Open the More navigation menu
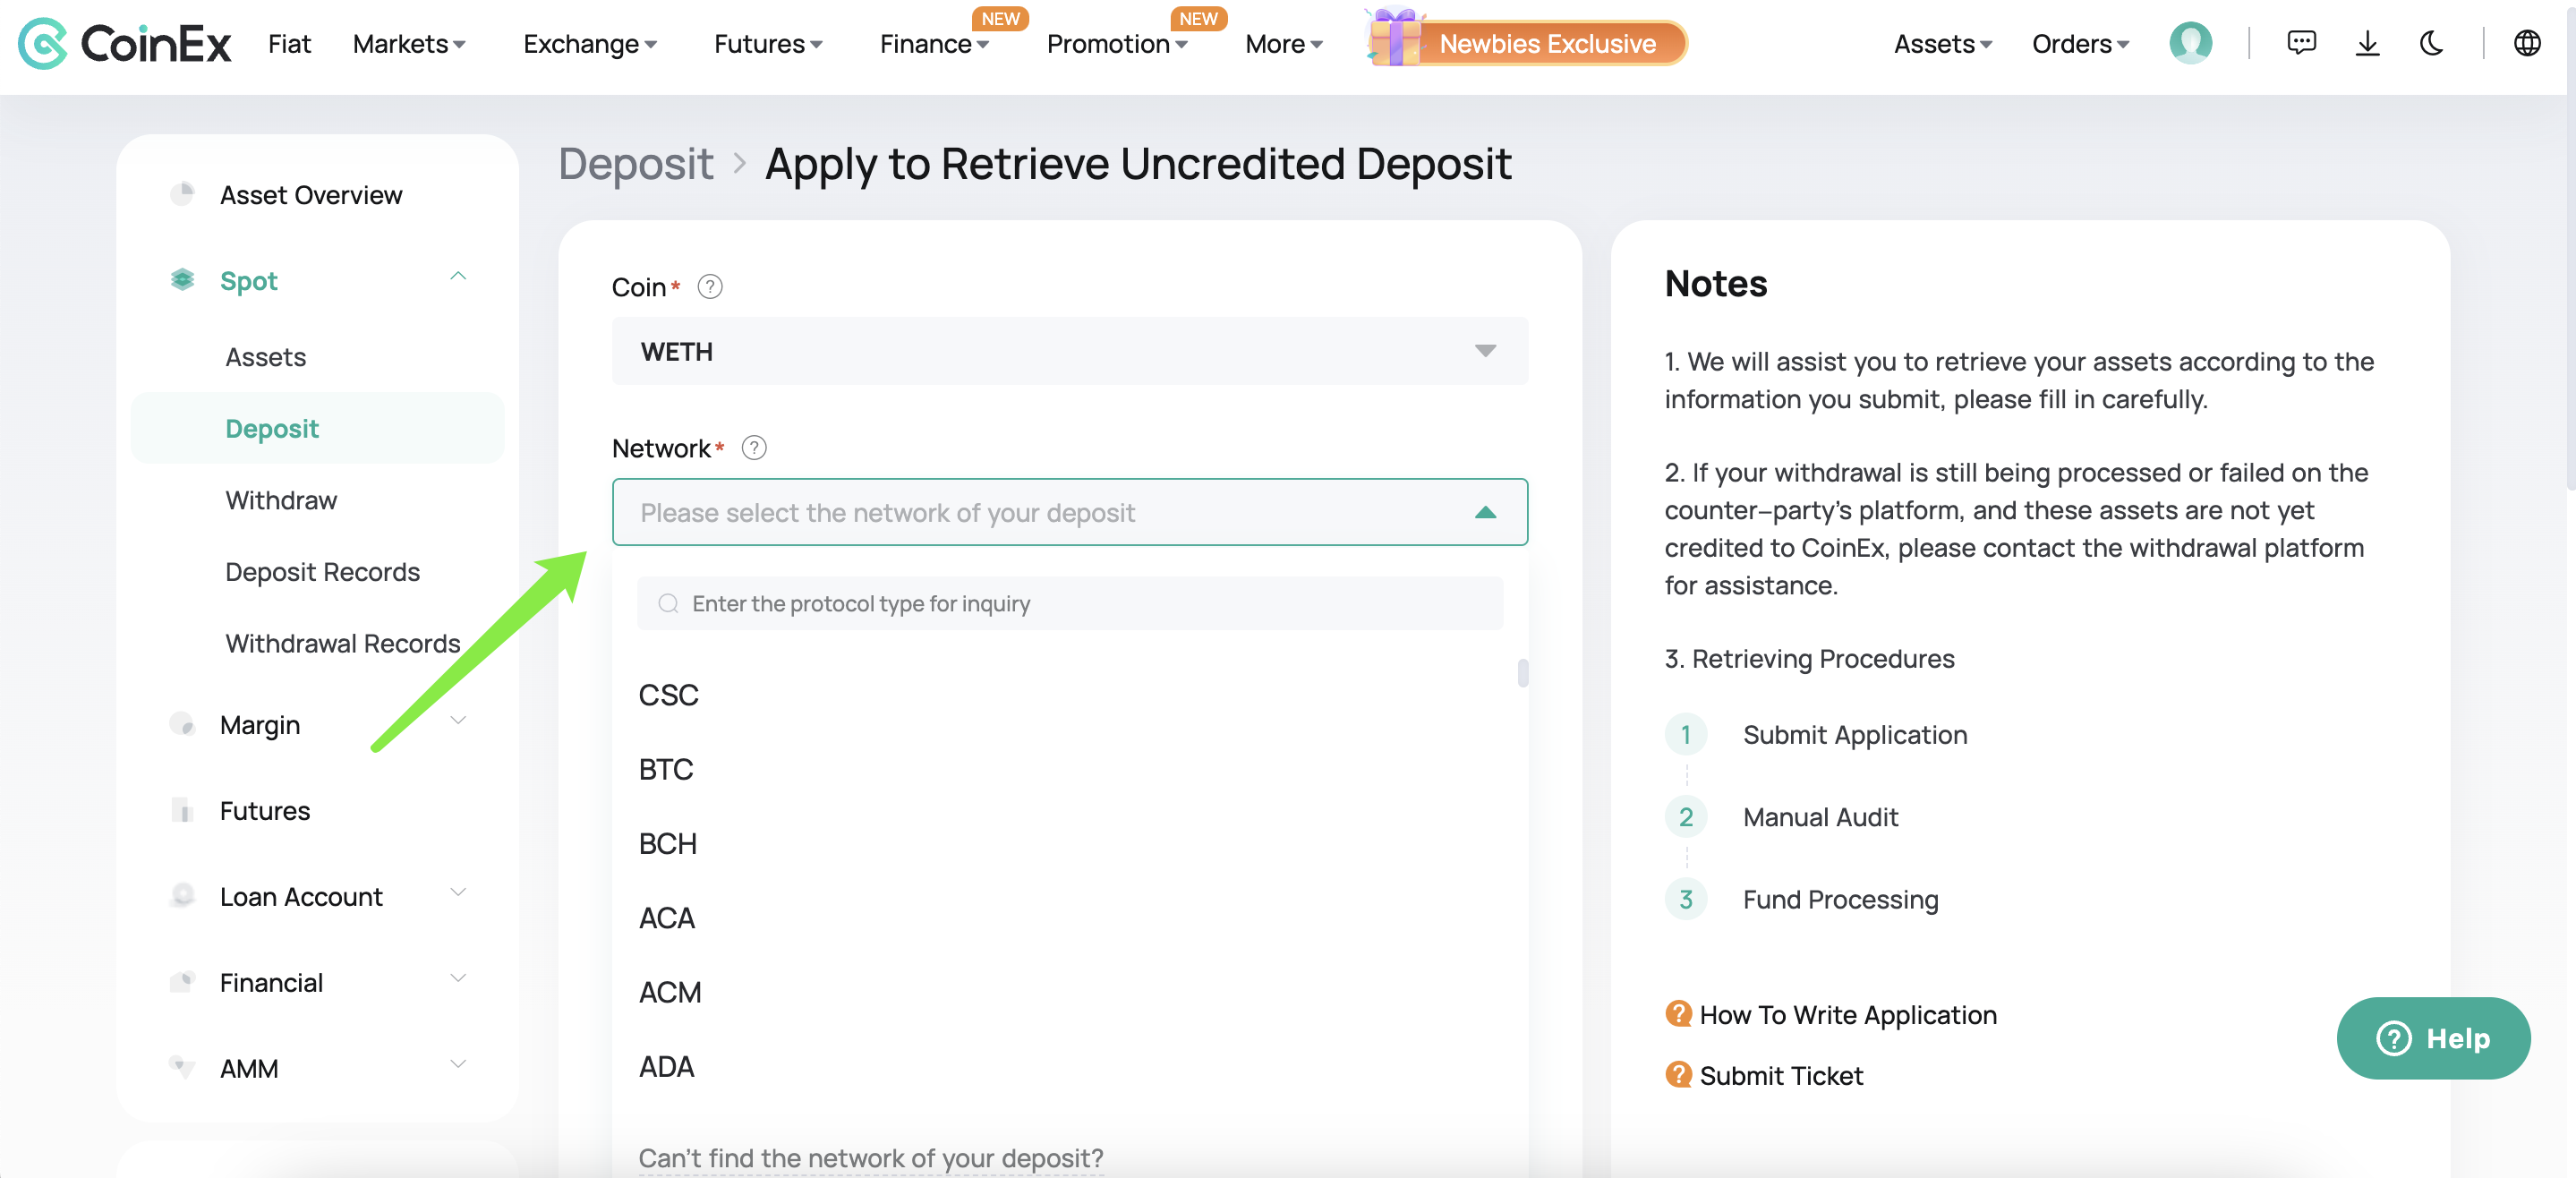2576x1178 pixels. pyautogui.click(x=1284, y=44)
